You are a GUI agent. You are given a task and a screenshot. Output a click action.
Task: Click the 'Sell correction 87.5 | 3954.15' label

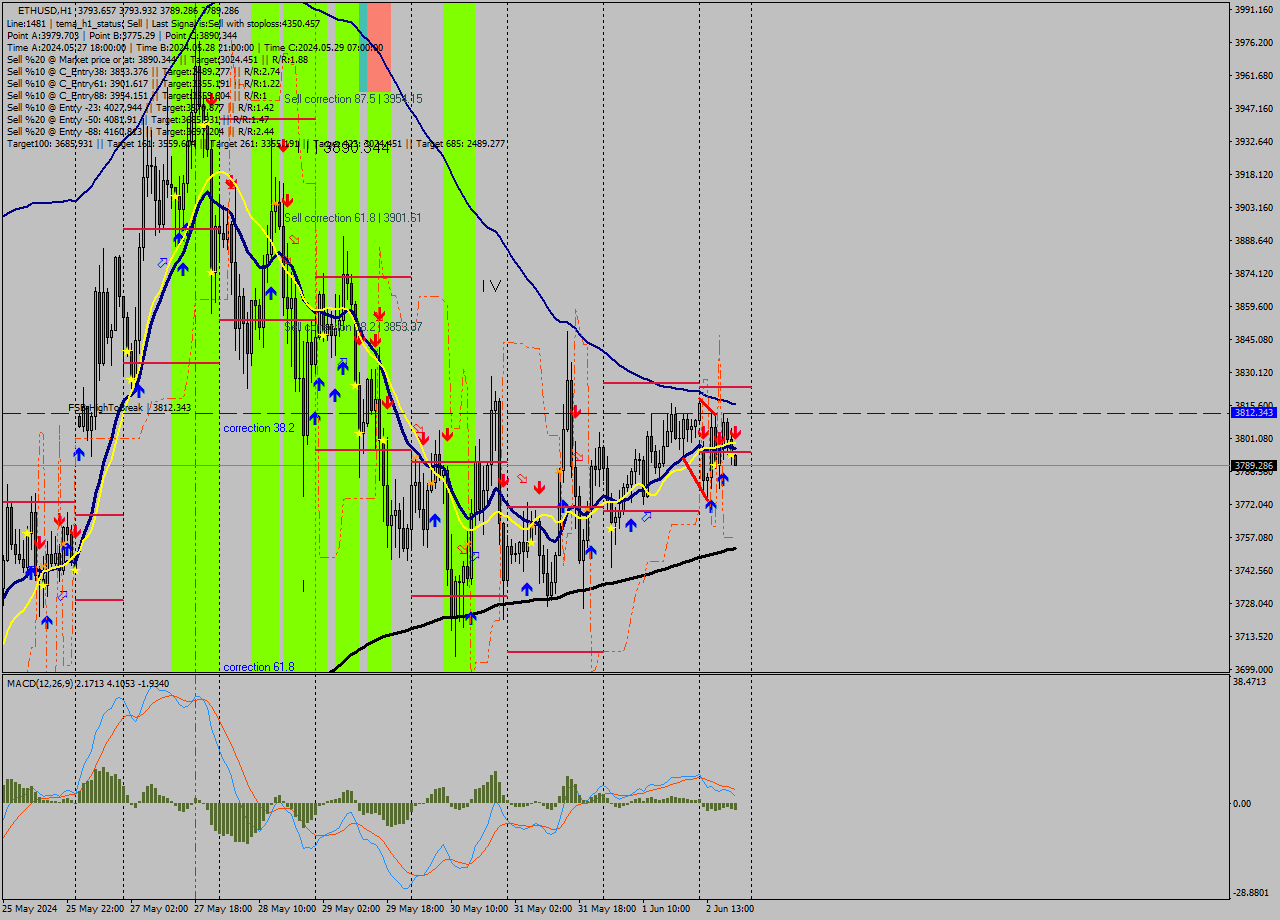[x=353, y=99]
